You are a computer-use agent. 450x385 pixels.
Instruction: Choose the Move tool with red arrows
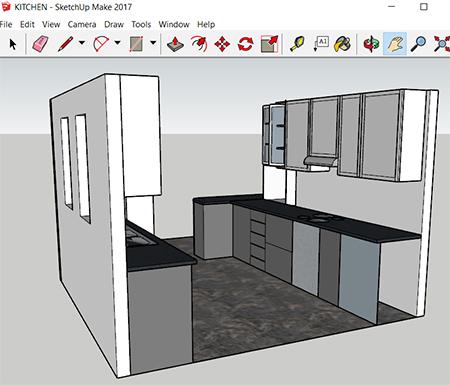222,44
